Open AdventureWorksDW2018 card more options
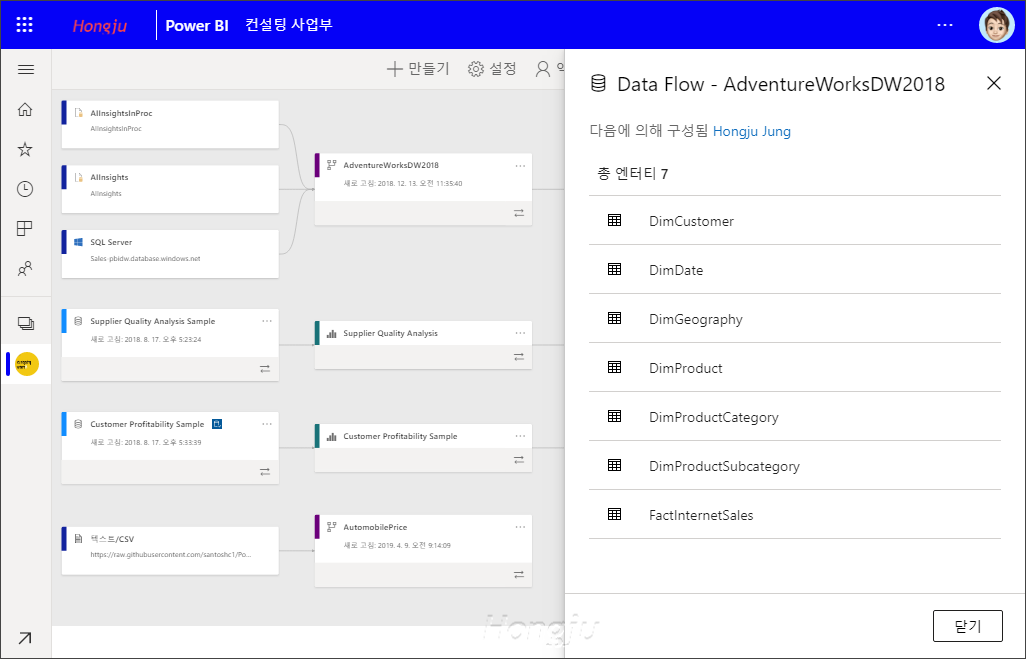The image size is (1026, 659). point(520,166)
